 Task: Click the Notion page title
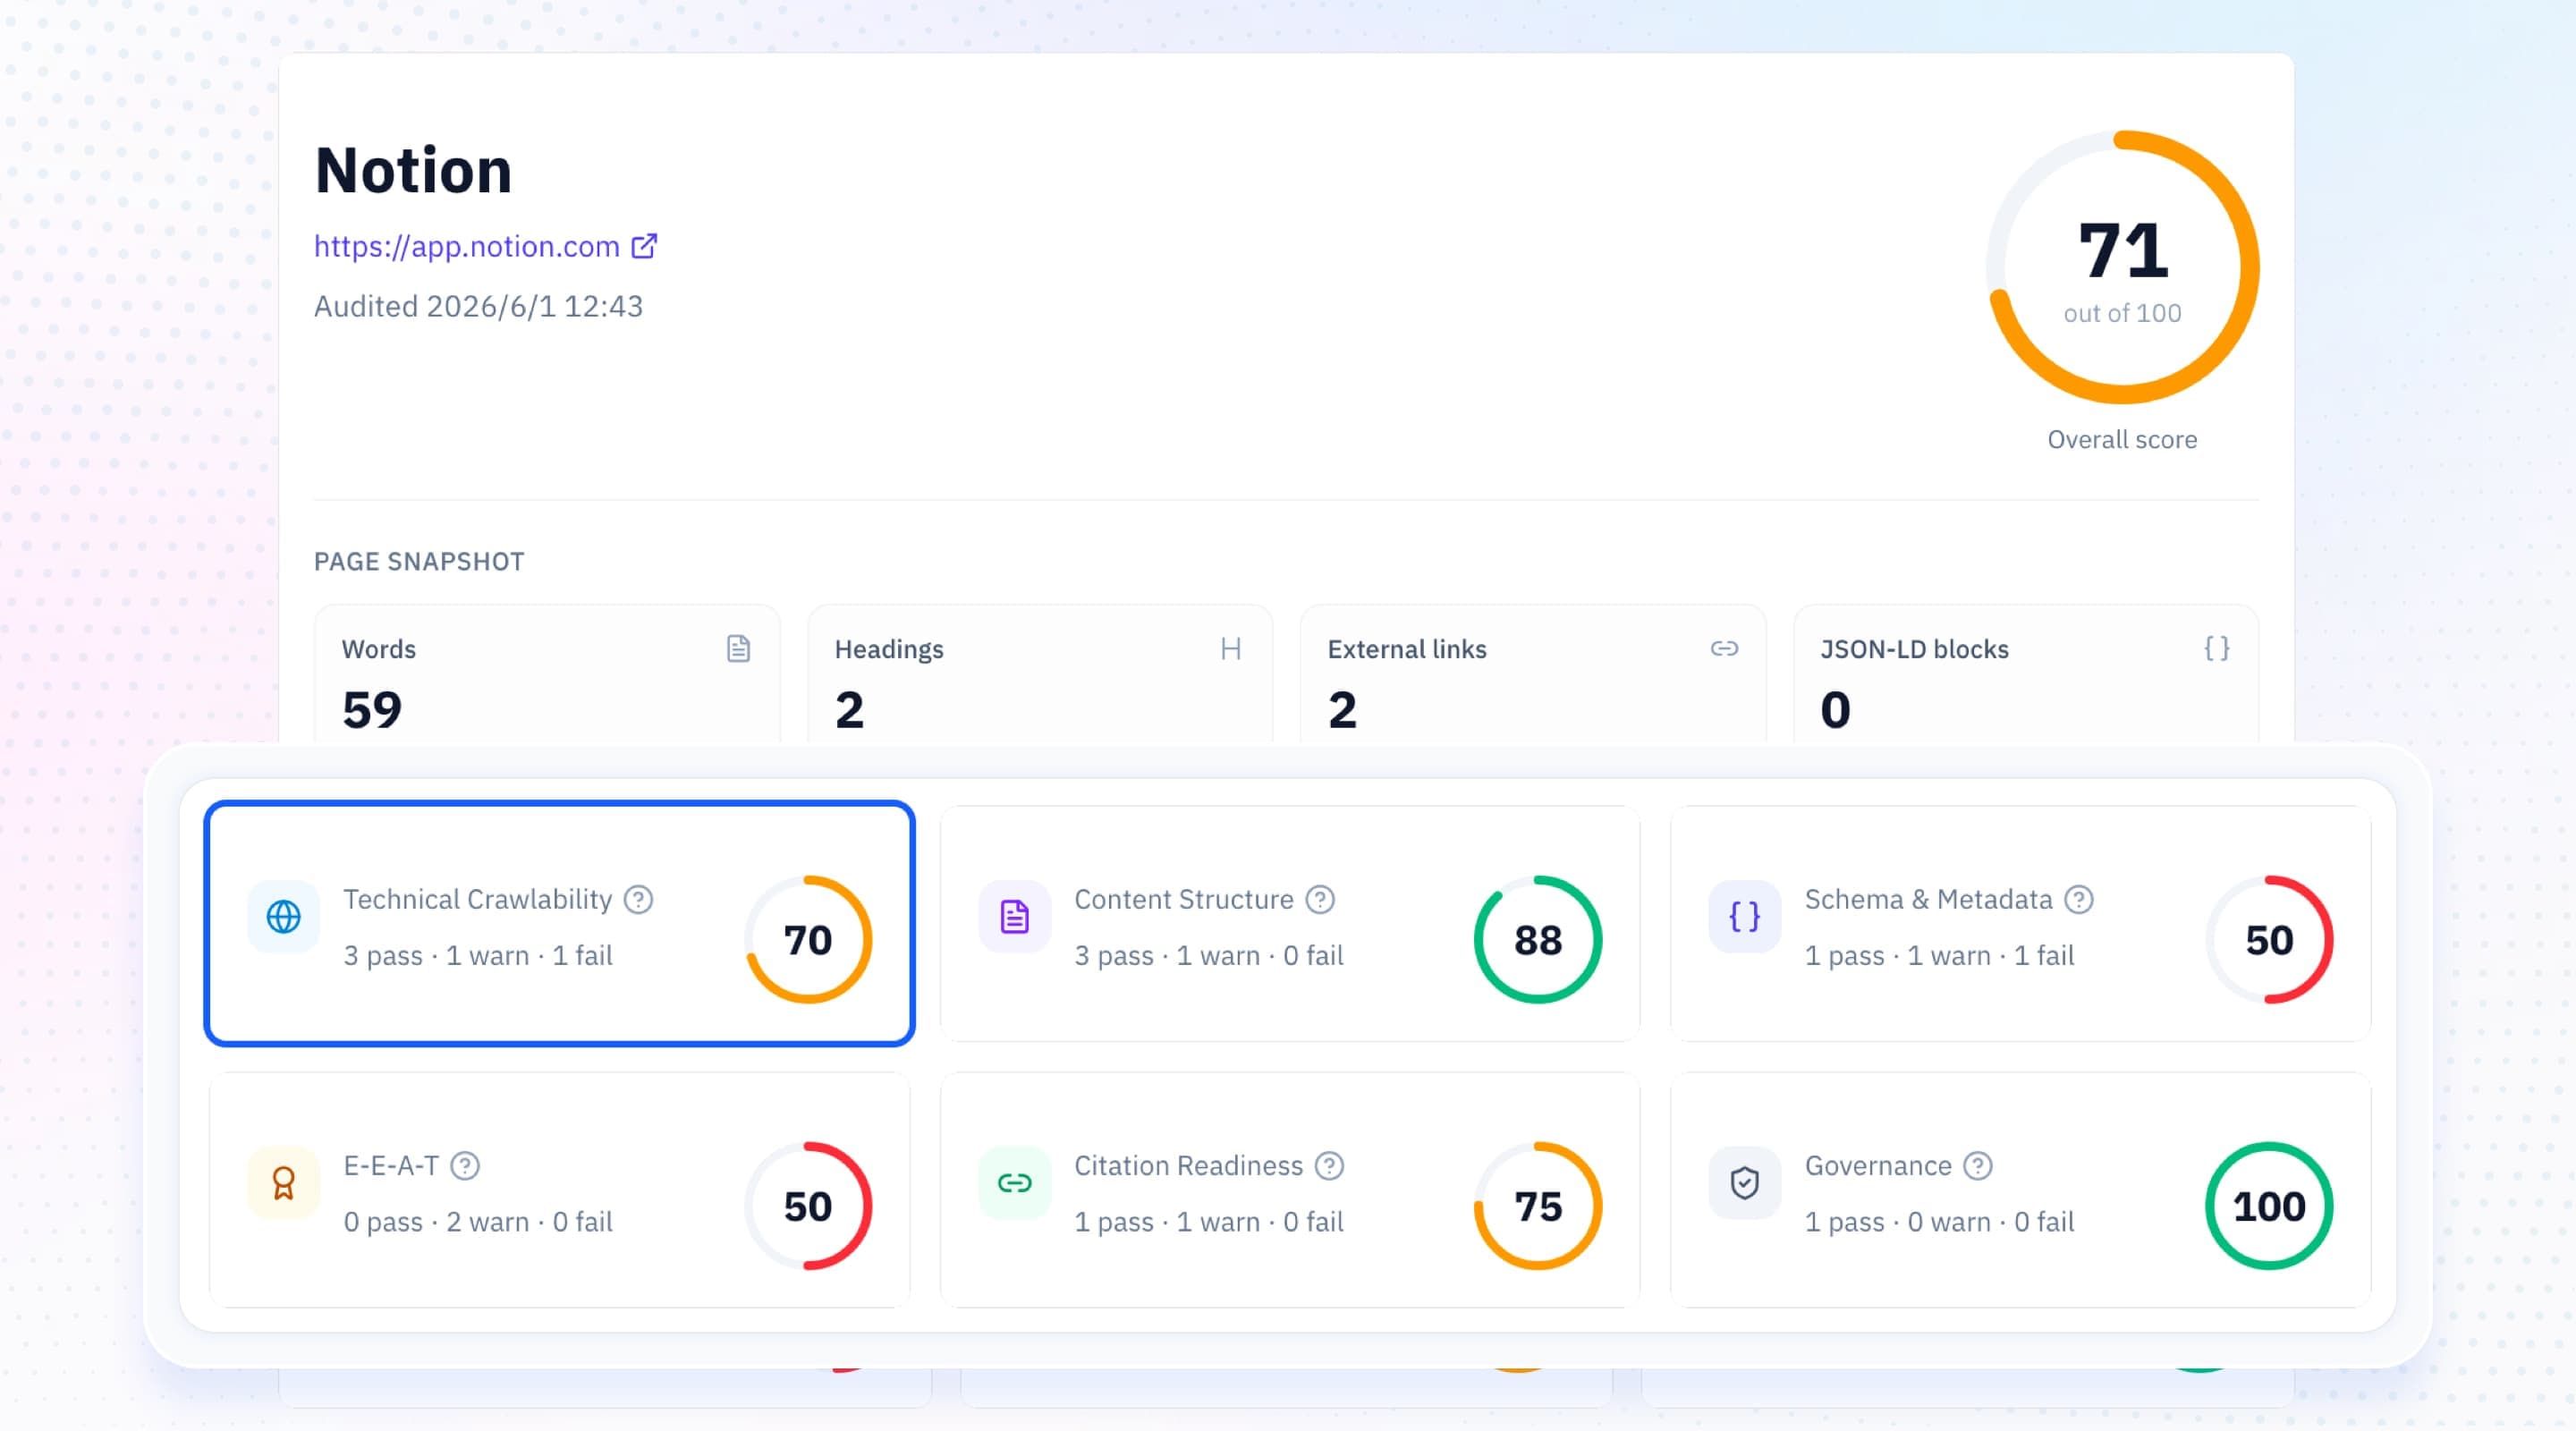(413, 170)
